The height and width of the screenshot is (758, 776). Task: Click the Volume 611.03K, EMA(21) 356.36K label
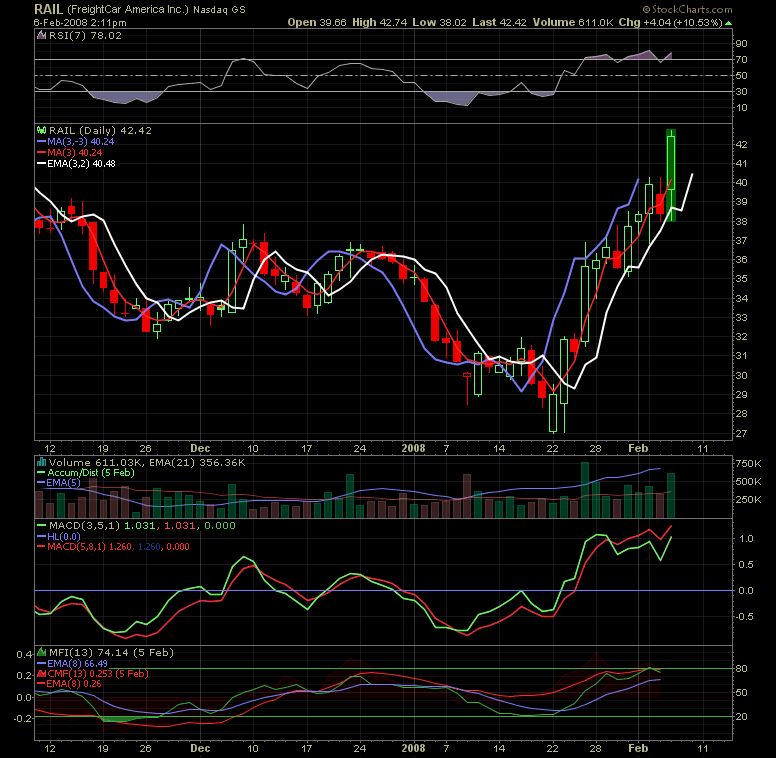pos(147,463)
